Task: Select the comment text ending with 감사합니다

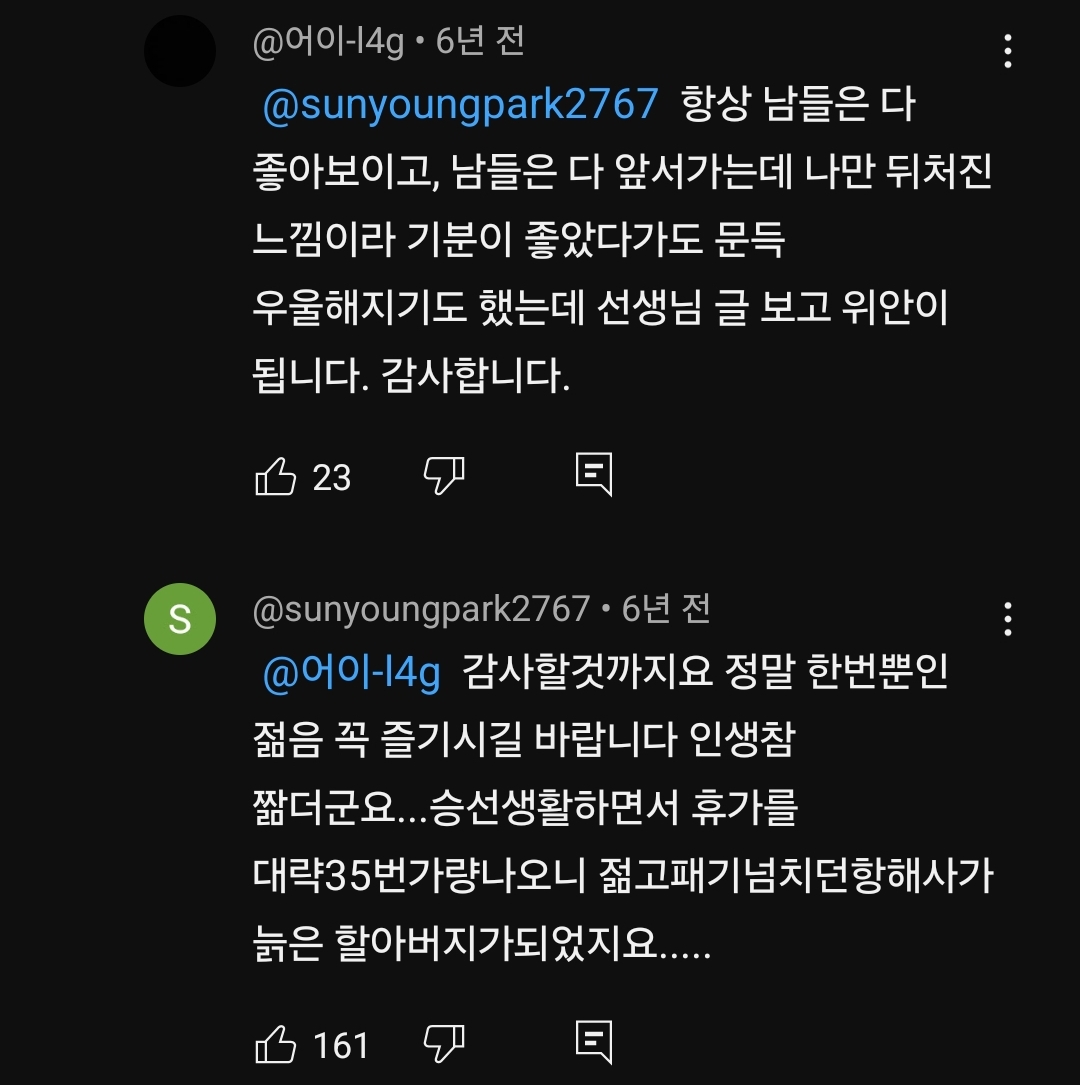Action: [623, 239]
